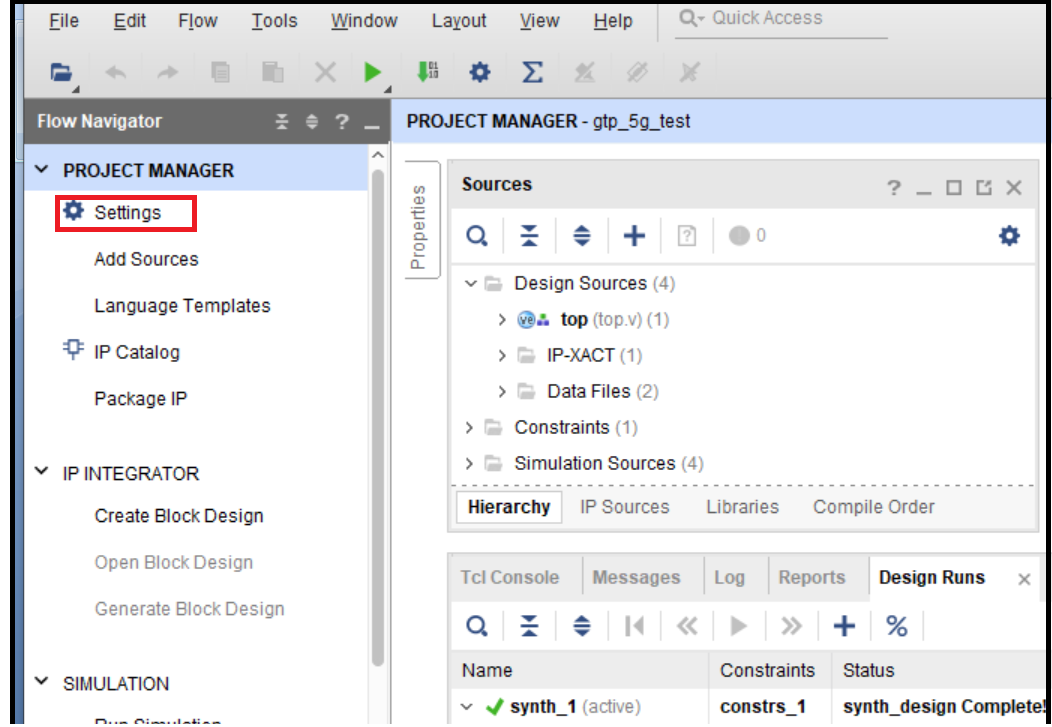Click the Flow Navigator vertical scrollbar
Image resolution: width=1052 pixels, height=727 pixels.
click(x=378, y=417)
